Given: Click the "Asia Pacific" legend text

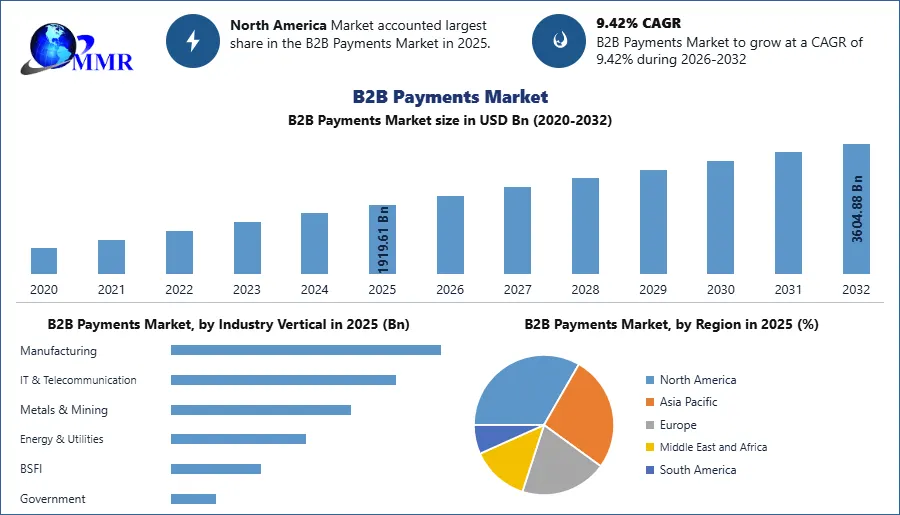Looking at the screenshot, I should coord(688,402).
